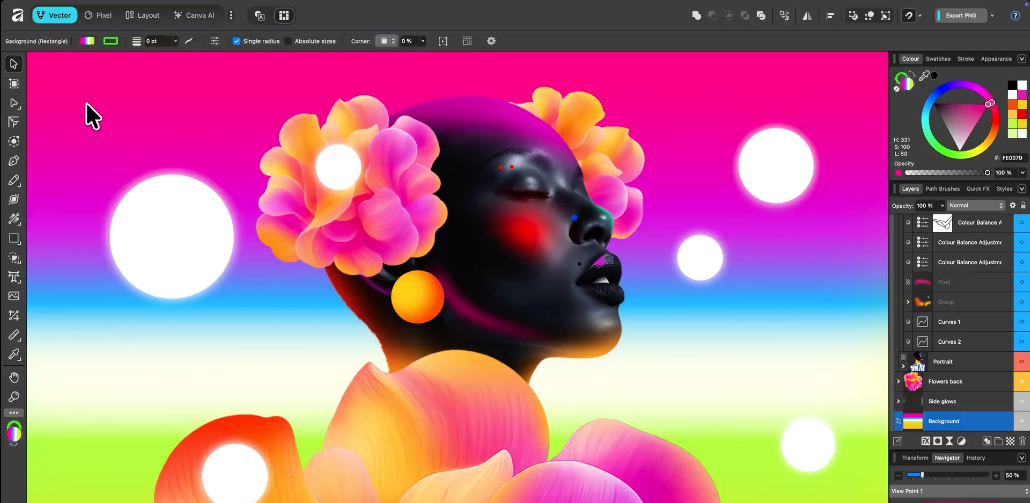
Task: Add live filter hourglass icon
Action: click(x=949, y=441)
